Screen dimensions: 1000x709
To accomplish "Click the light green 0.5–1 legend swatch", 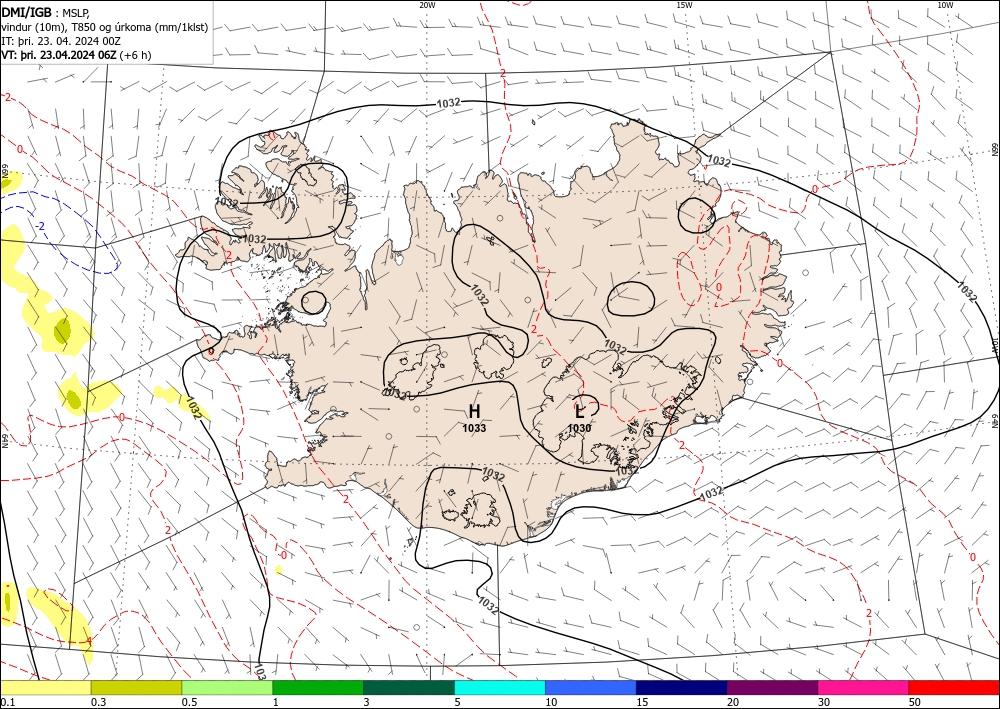I will [227, 687].
